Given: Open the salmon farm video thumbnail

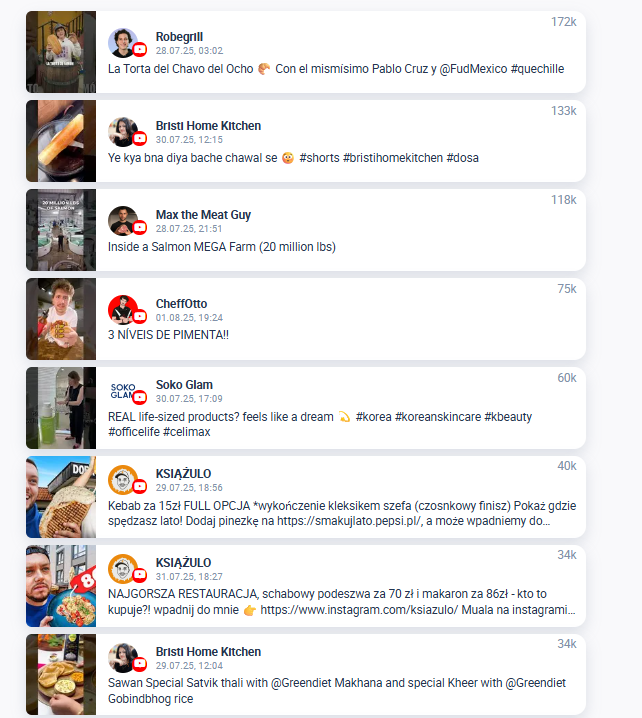Looking at the screenshot, I should pyautogui.click(x=61, y=230).
